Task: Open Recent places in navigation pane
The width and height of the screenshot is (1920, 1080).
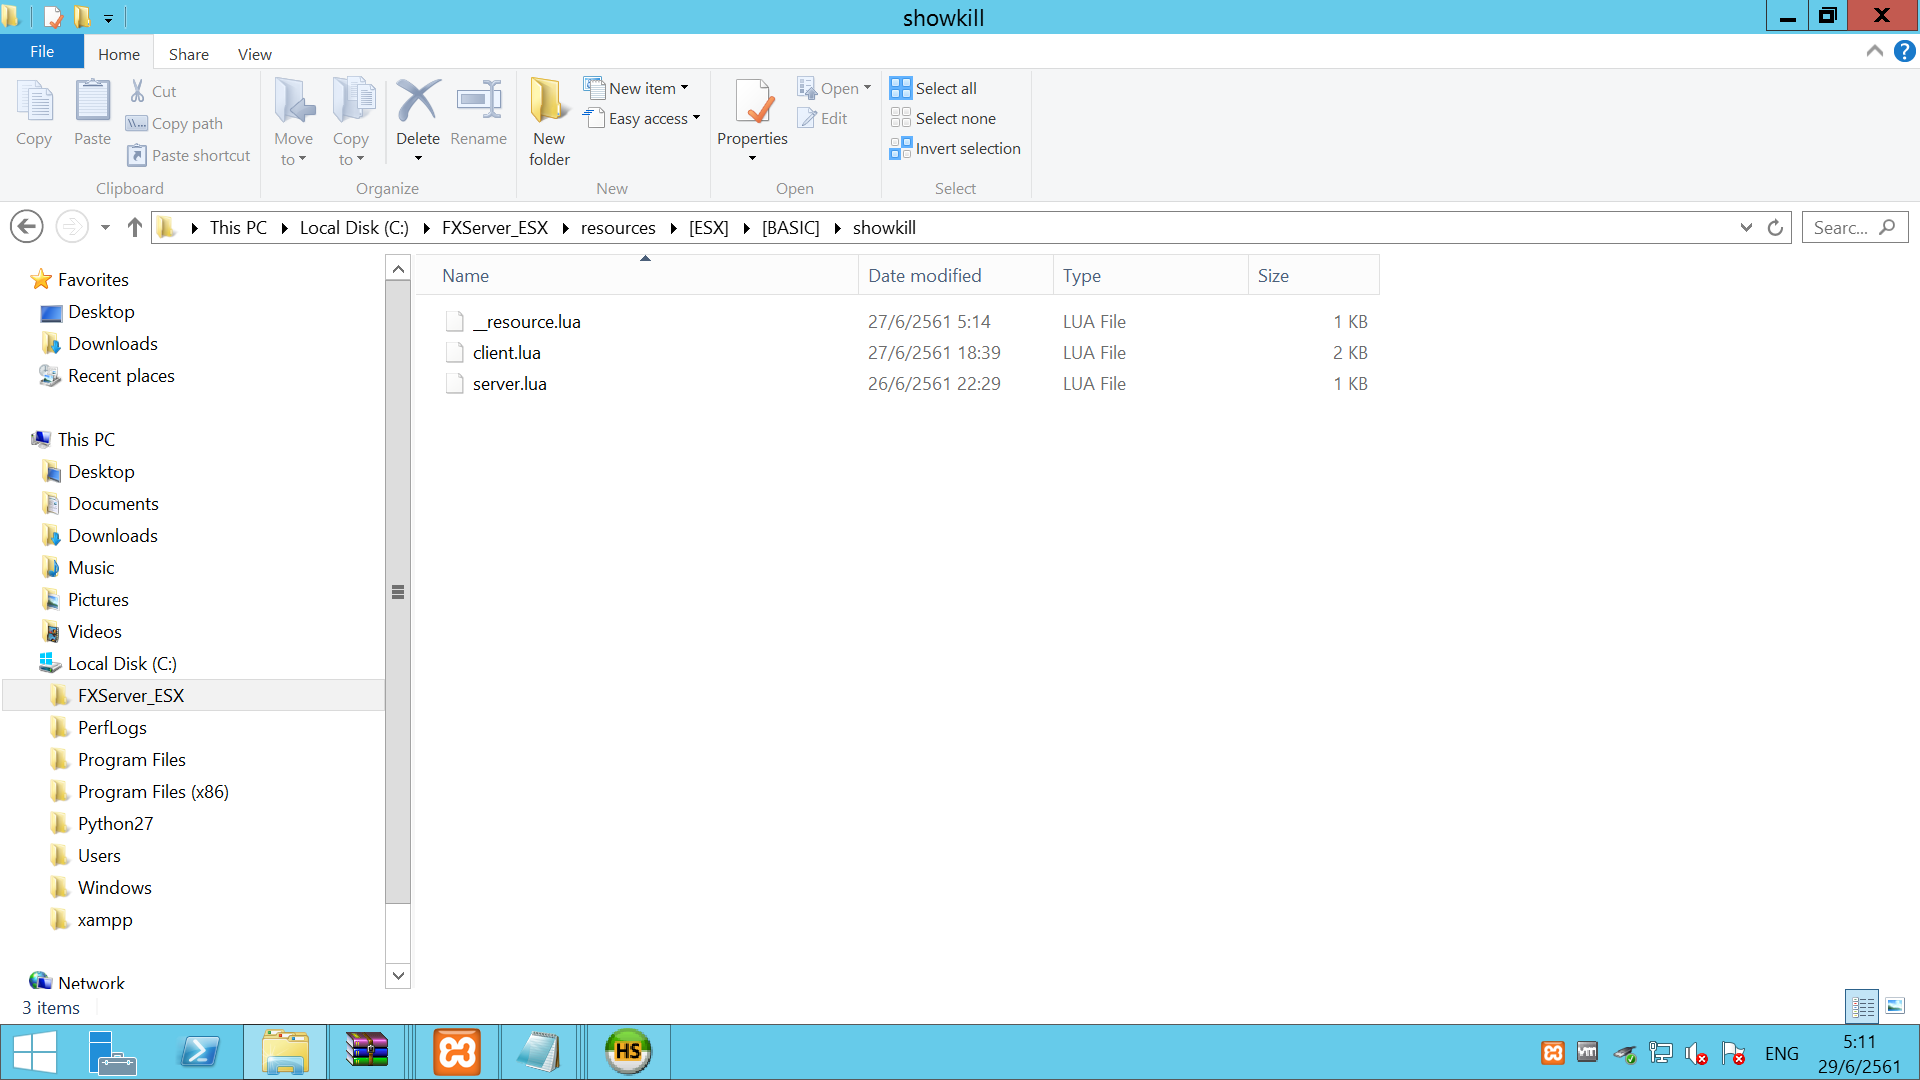Action: pyautogui.click(x=121, y=375)
